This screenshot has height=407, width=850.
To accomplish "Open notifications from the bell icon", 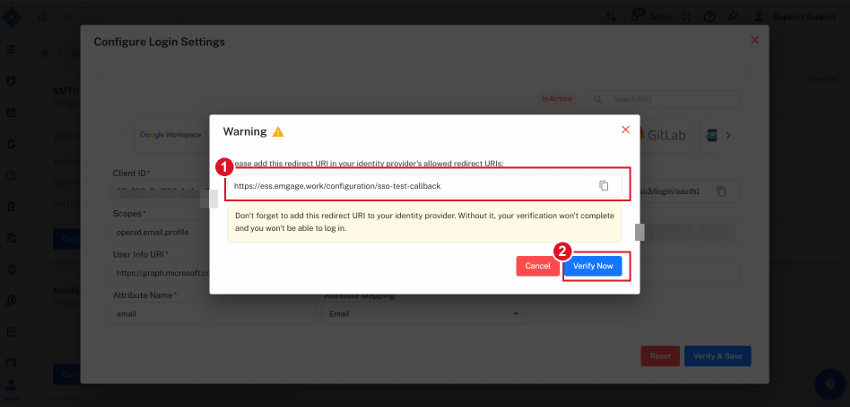I will (x=634, y=17).
